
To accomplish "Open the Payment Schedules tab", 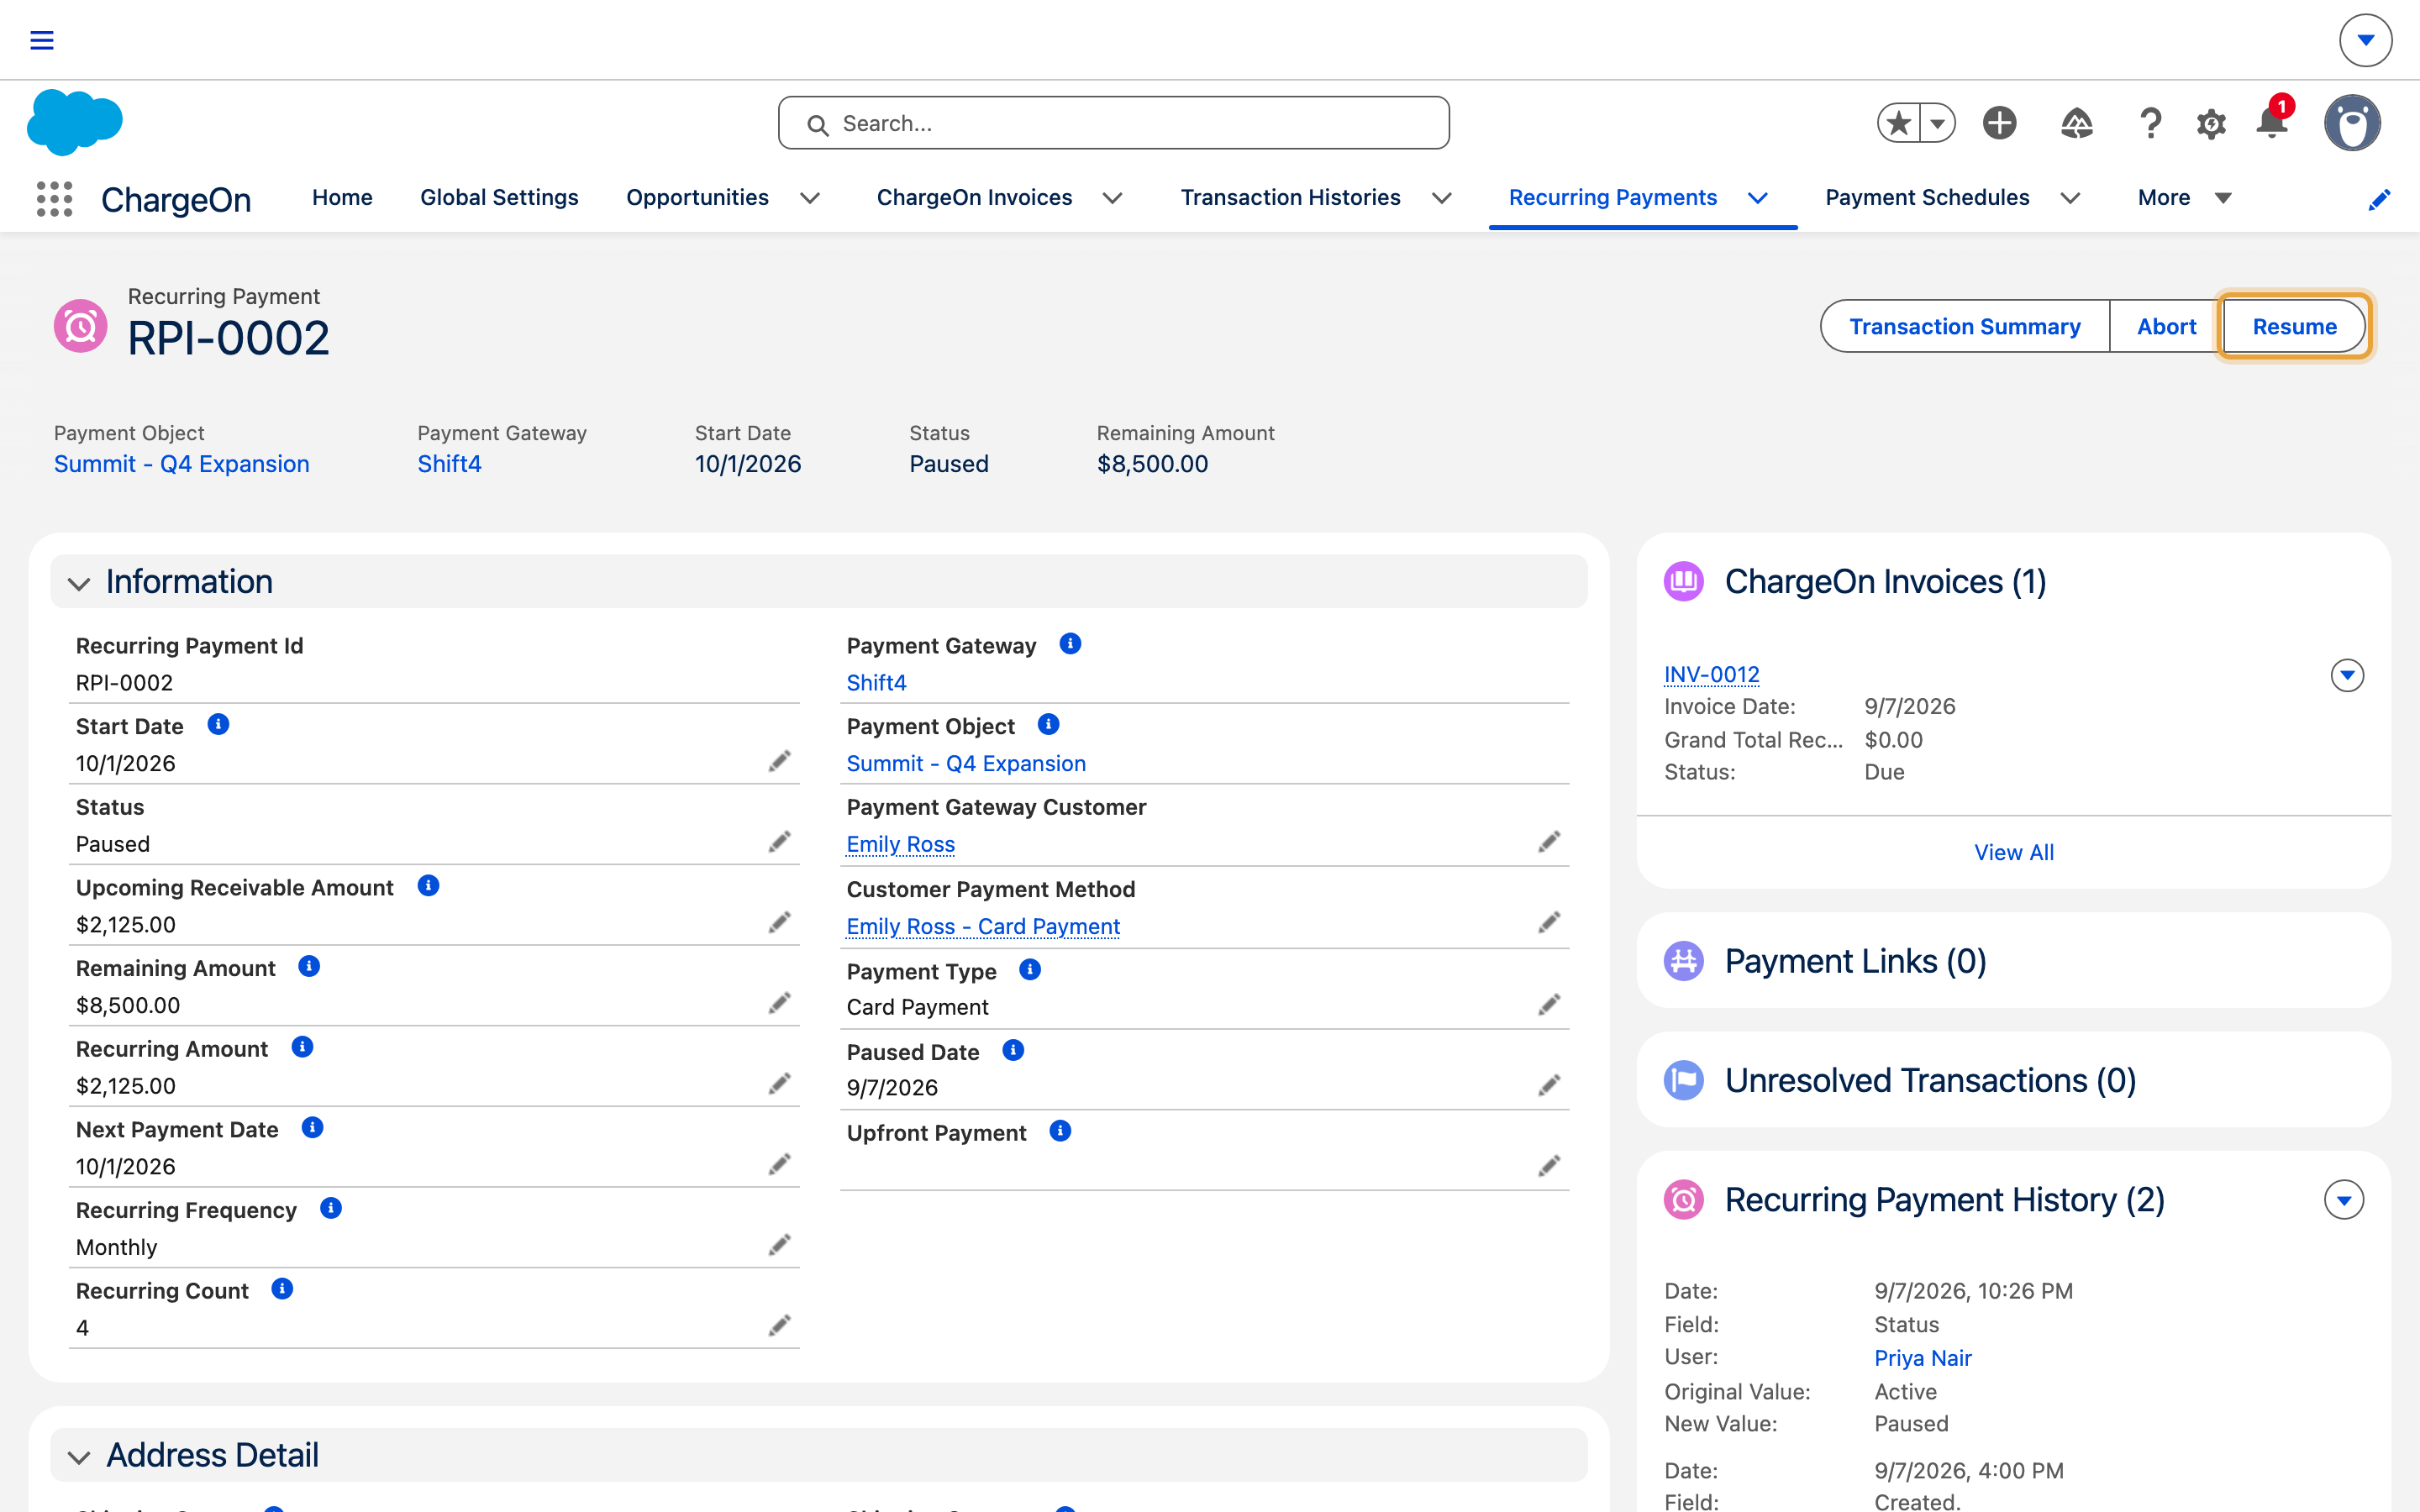I will tap(1927, 198).
